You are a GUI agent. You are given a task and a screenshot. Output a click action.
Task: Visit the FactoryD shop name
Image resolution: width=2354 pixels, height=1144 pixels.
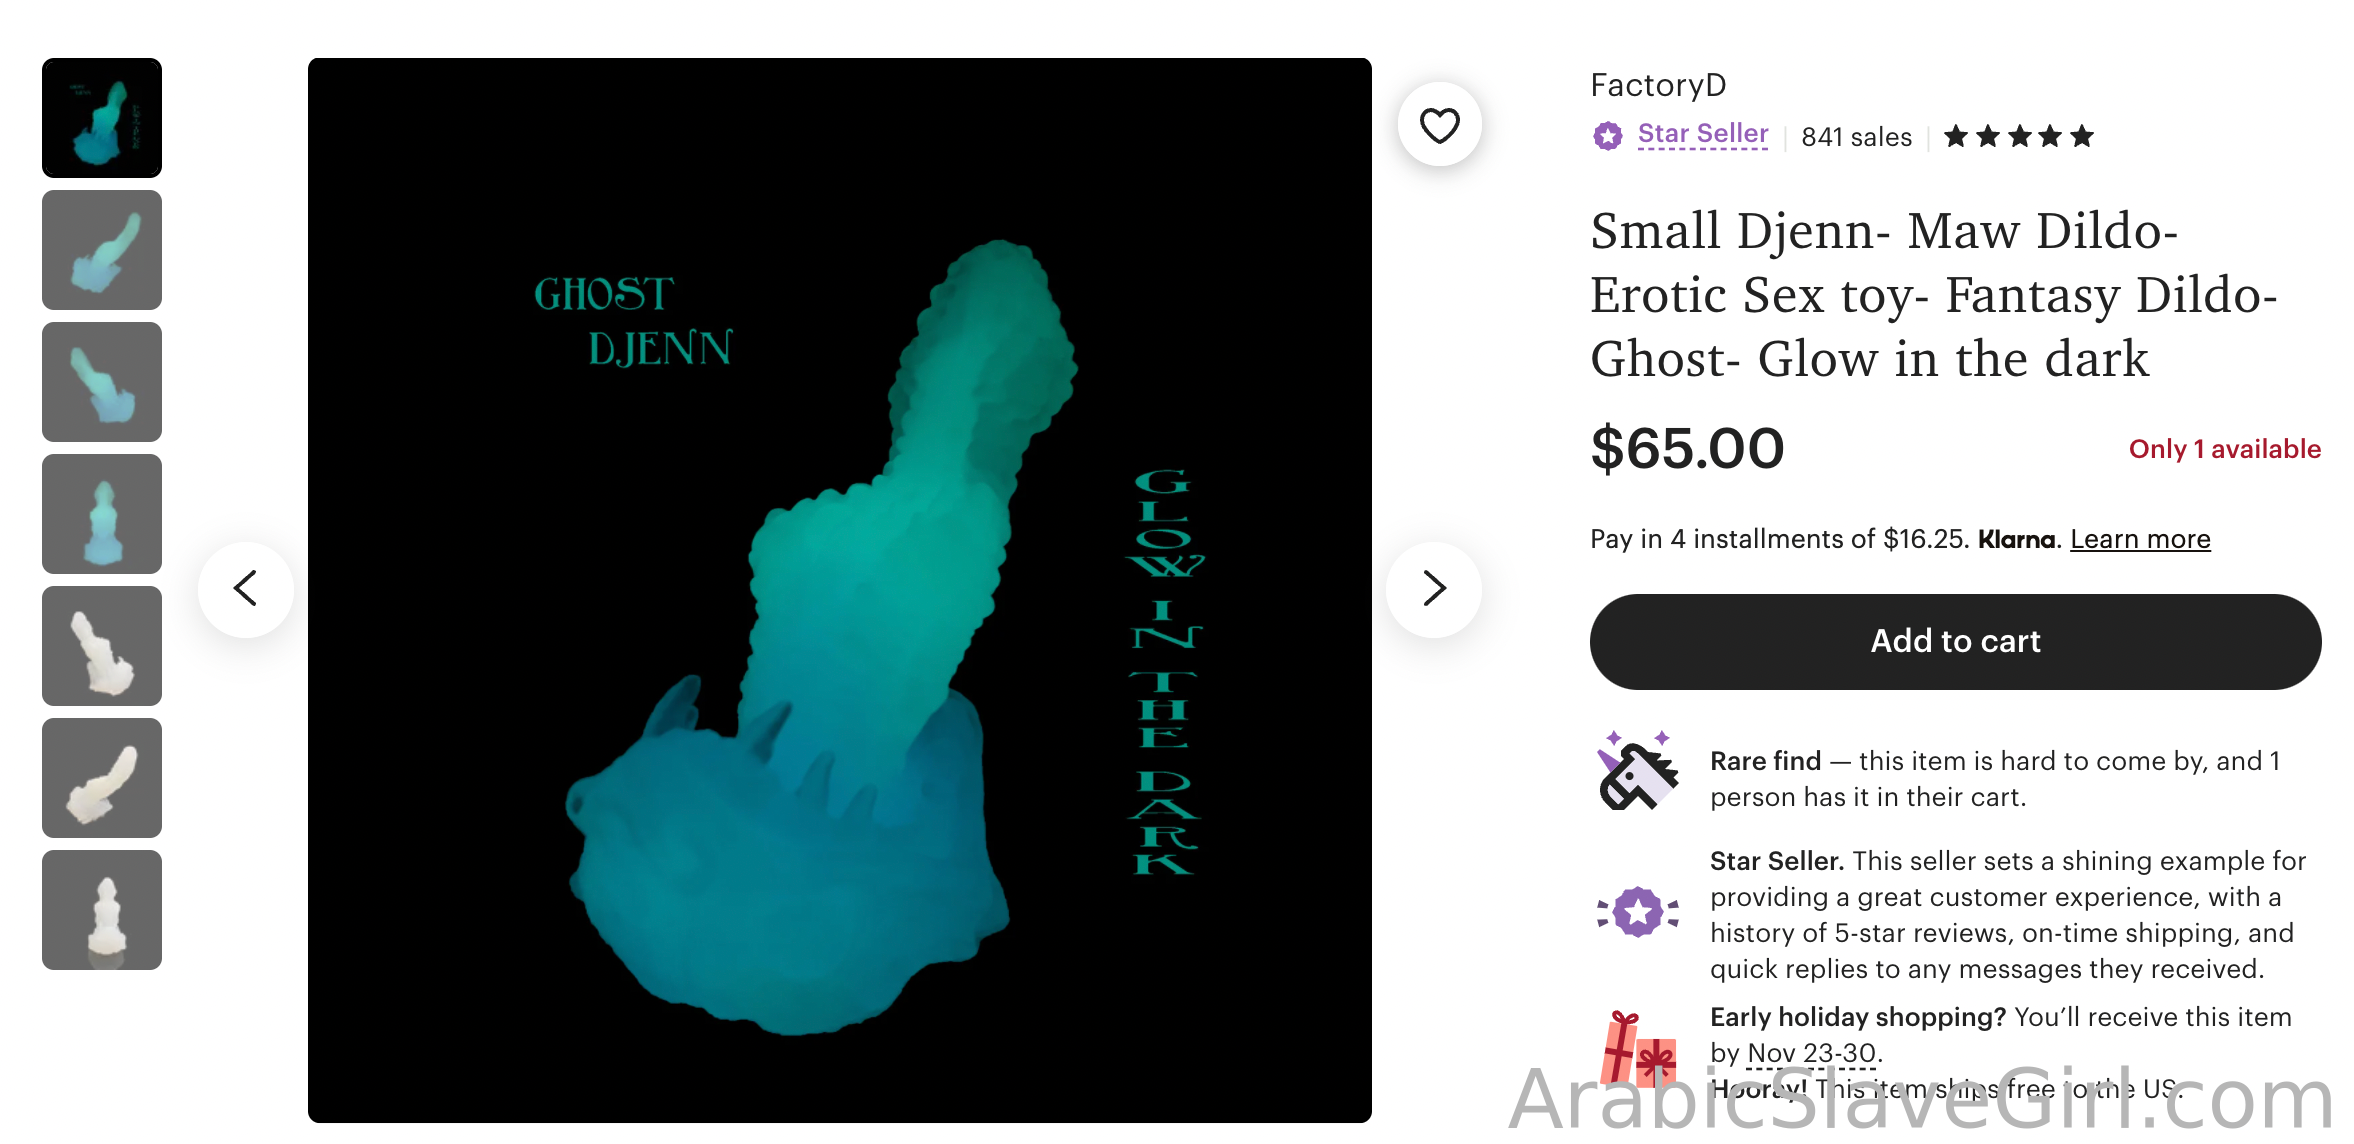tap(1658, 85)
